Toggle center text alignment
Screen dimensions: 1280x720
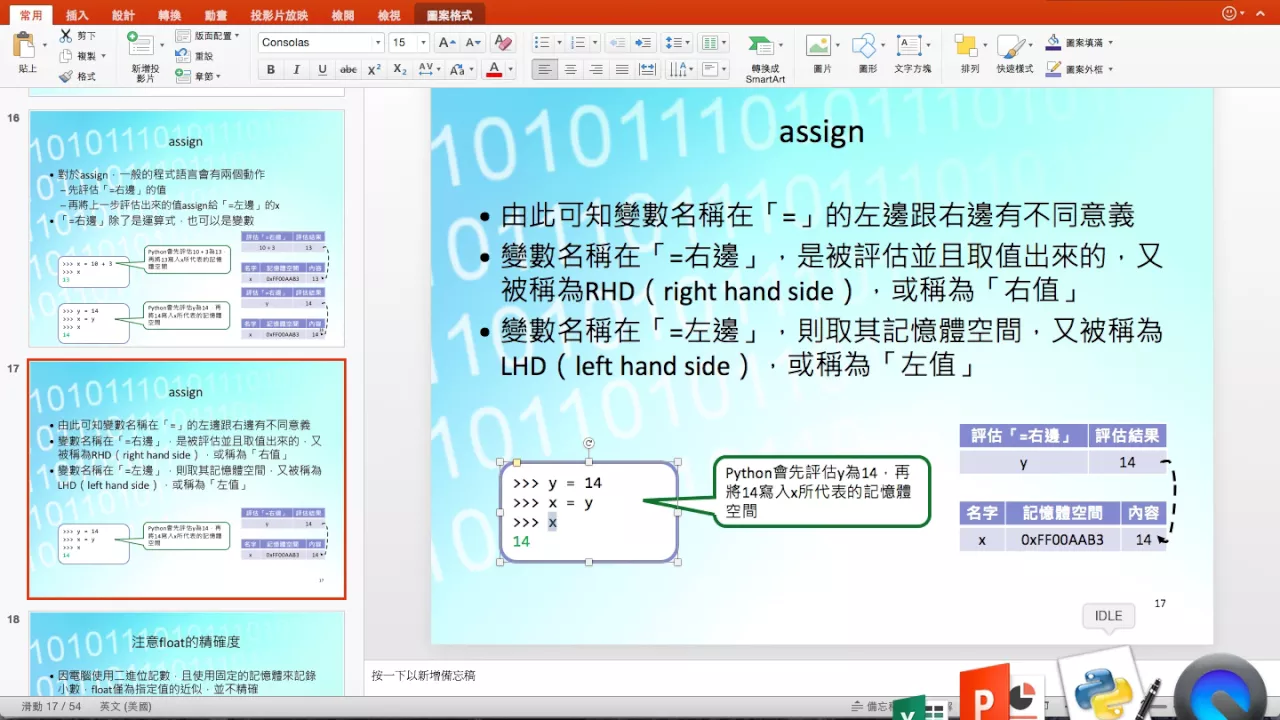pos(570,69)
